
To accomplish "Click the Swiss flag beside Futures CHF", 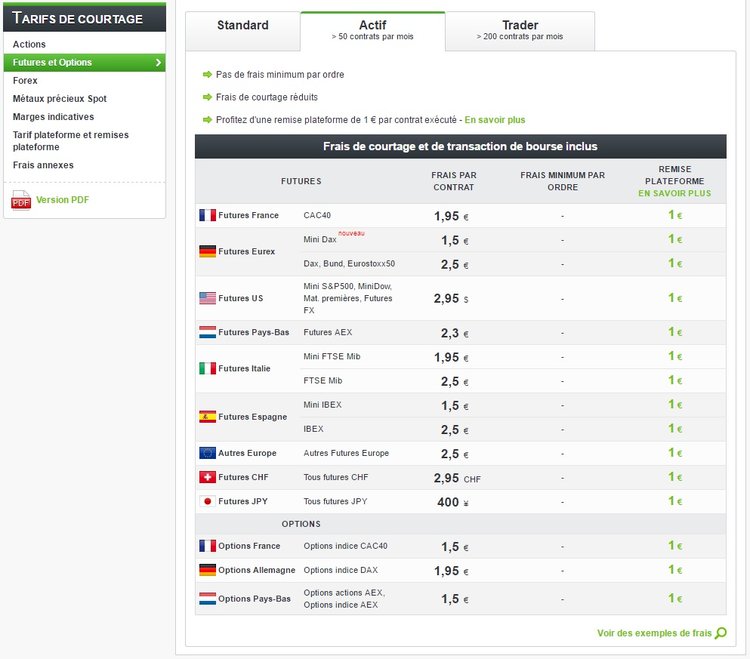I will point(207,477).
